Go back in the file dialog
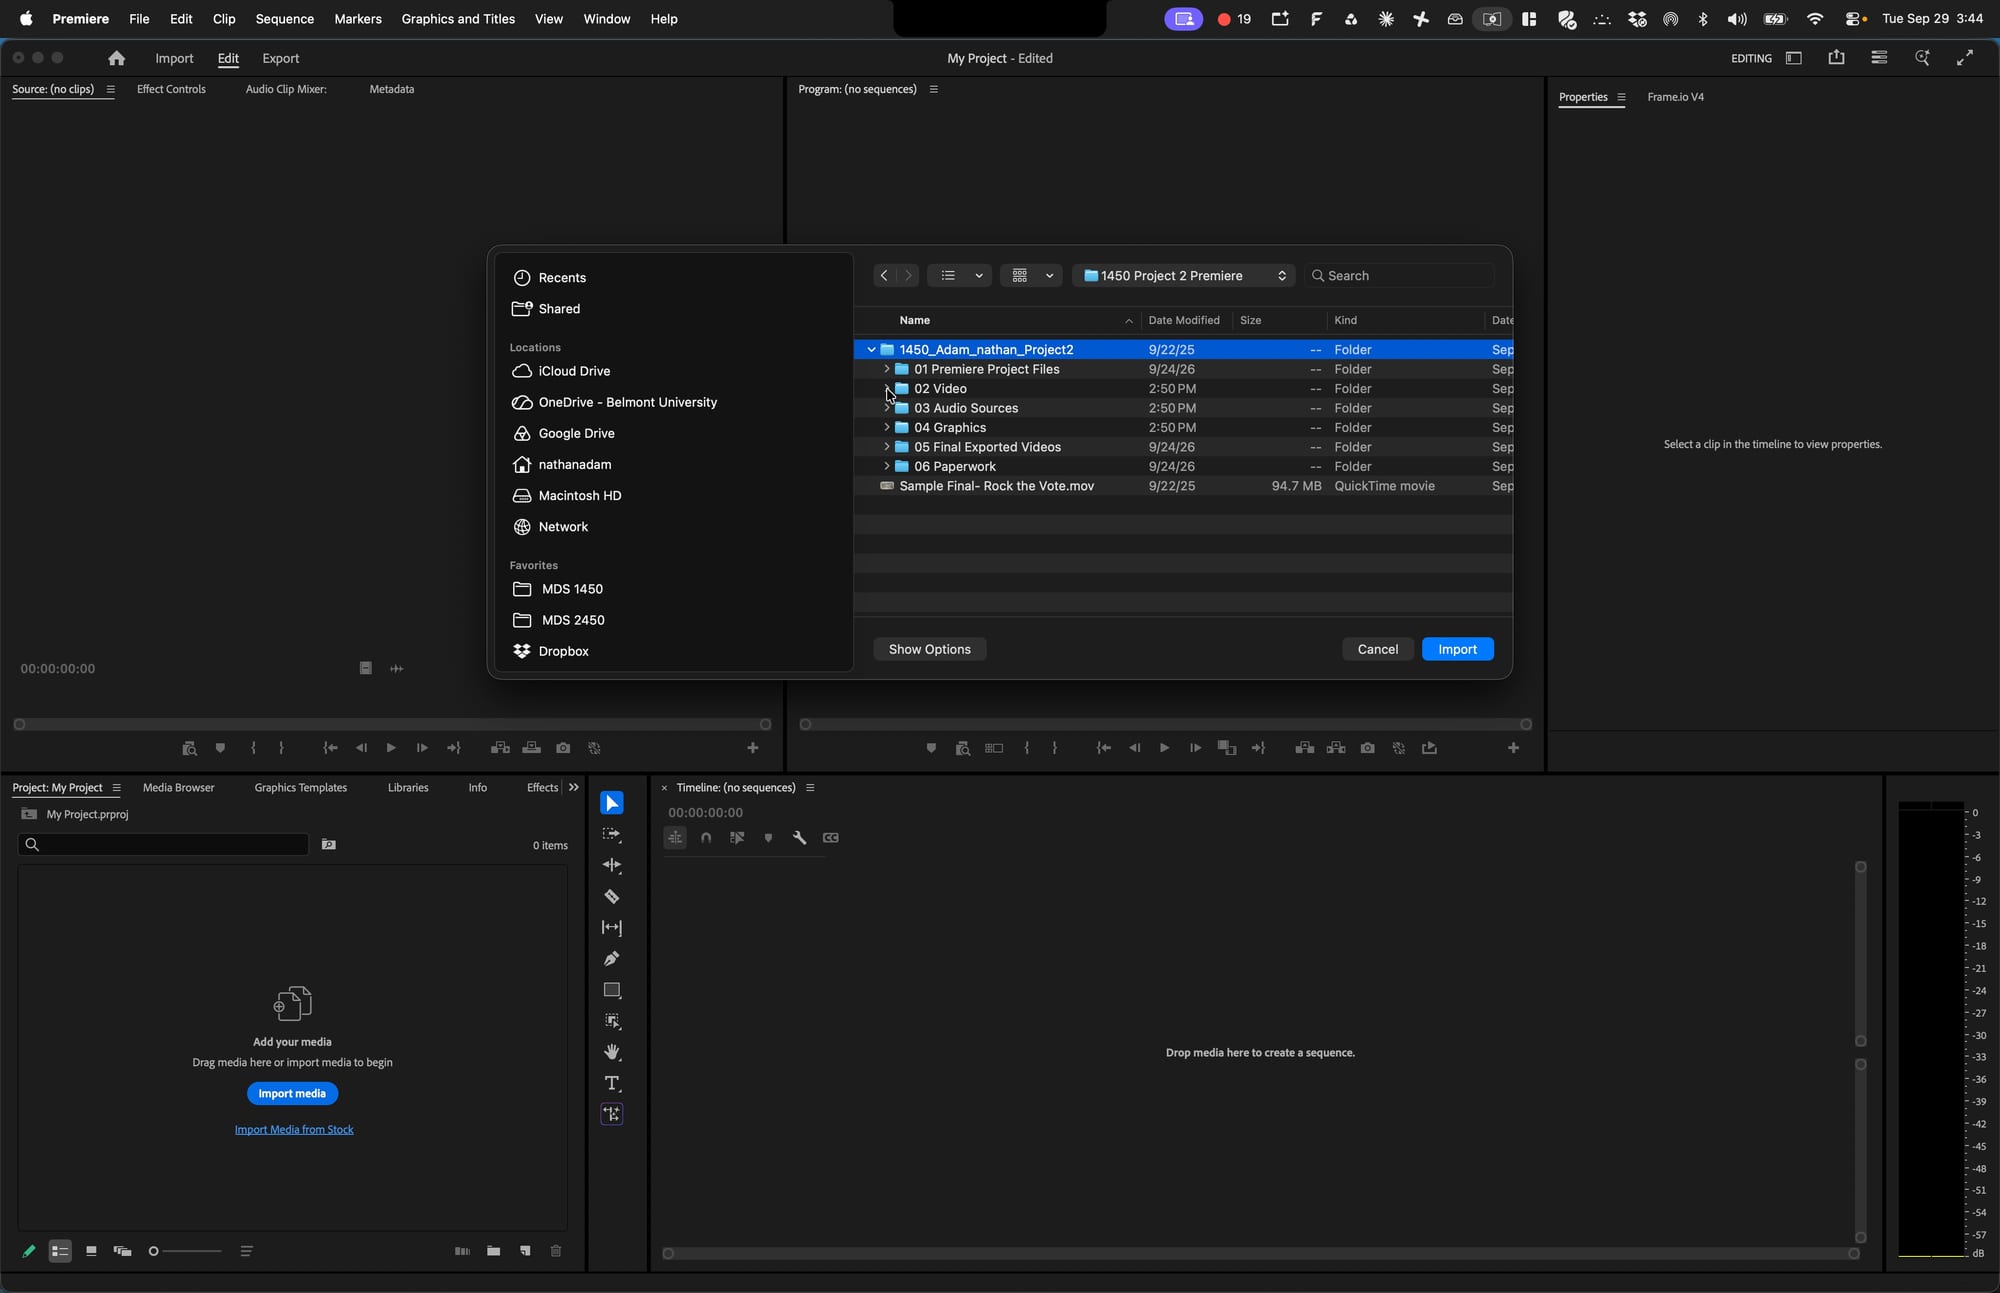Screen dimensions: 2000x1293 tap(884, 276)
